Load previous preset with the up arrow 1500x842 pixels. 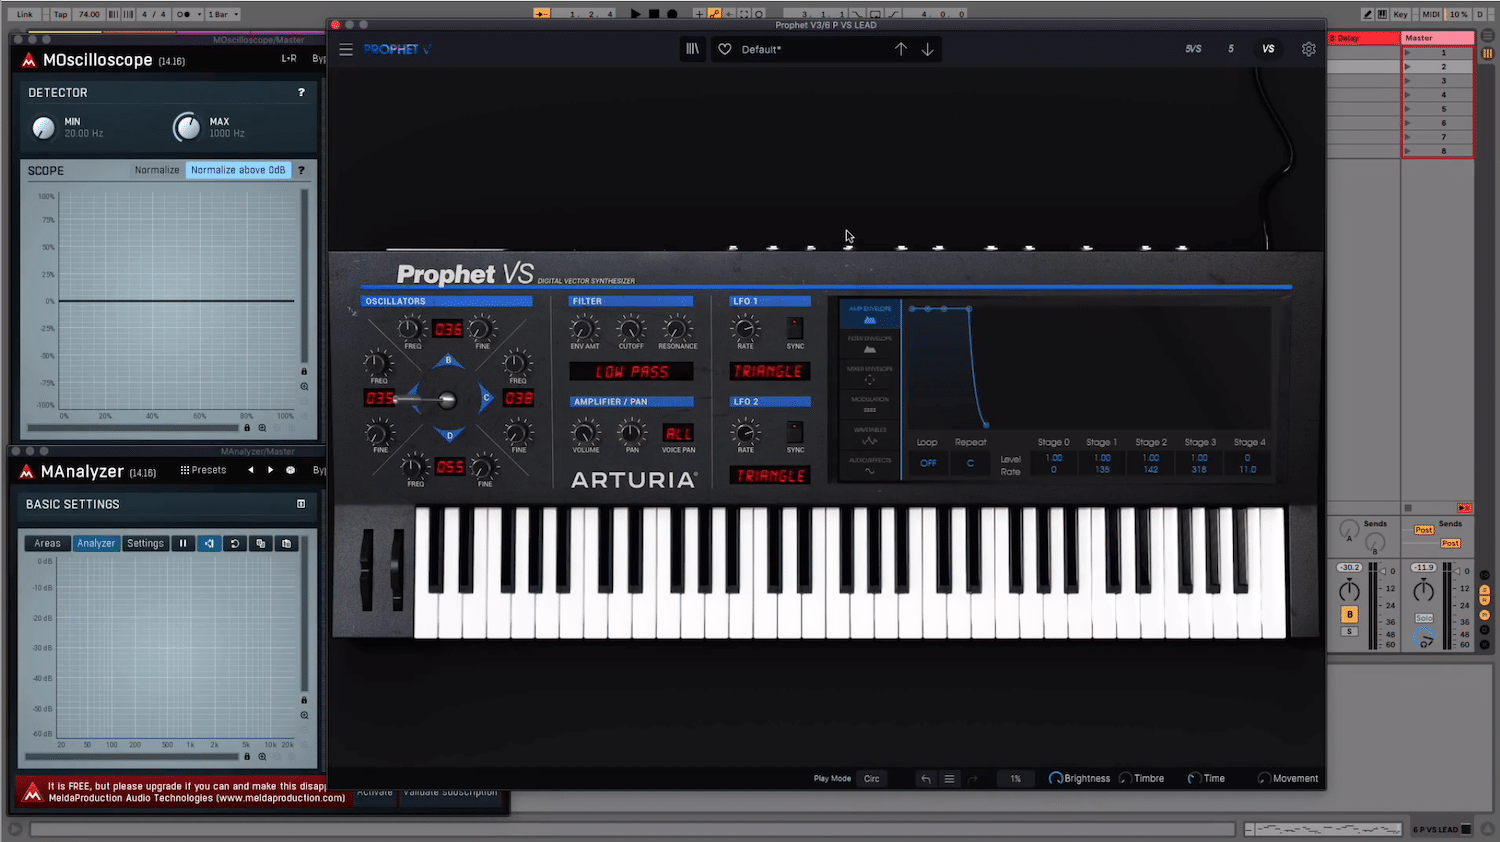(900, 49)
